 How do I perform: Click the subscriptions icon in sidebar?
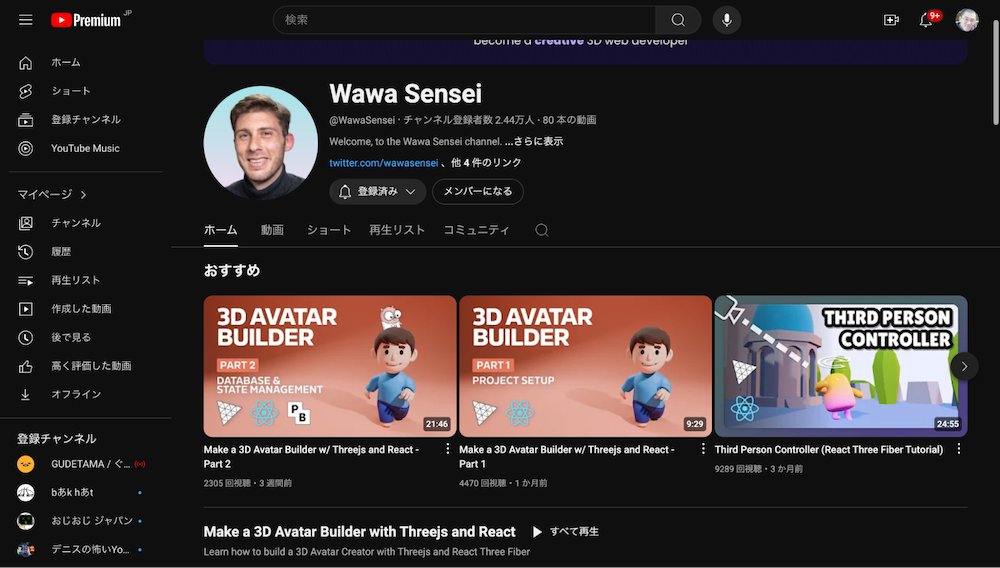[x=26, y=120]
